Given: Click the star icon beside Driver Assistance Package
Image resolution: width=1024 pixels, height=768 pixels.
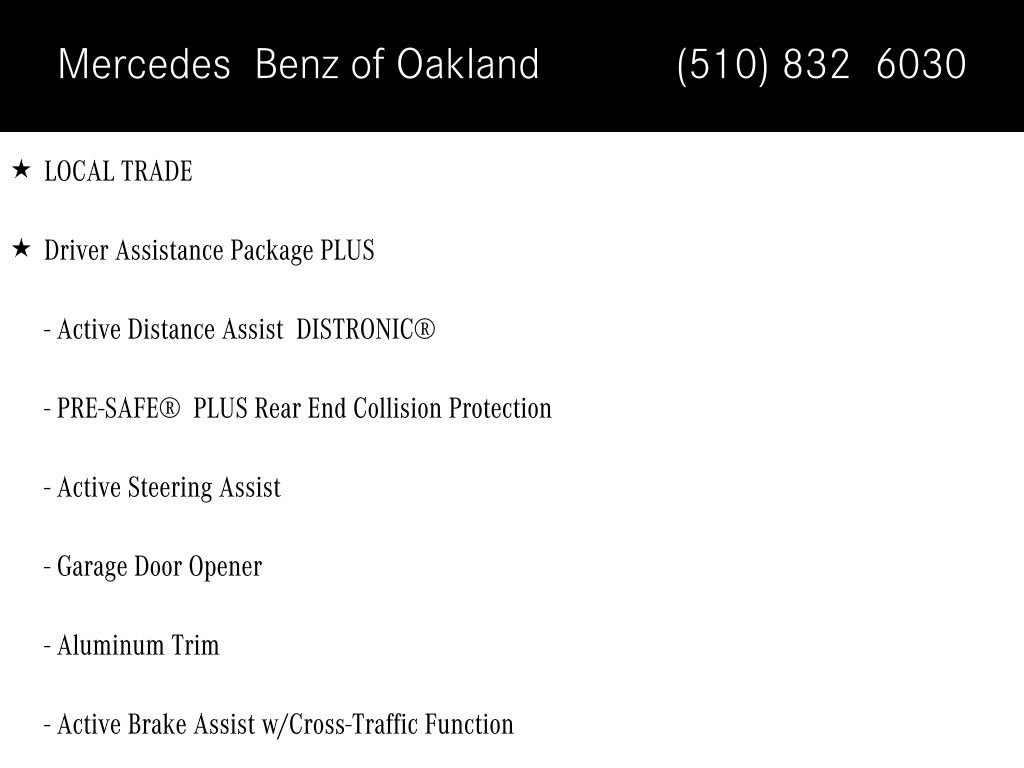Looking at the screenshot, I should (22, 249).
